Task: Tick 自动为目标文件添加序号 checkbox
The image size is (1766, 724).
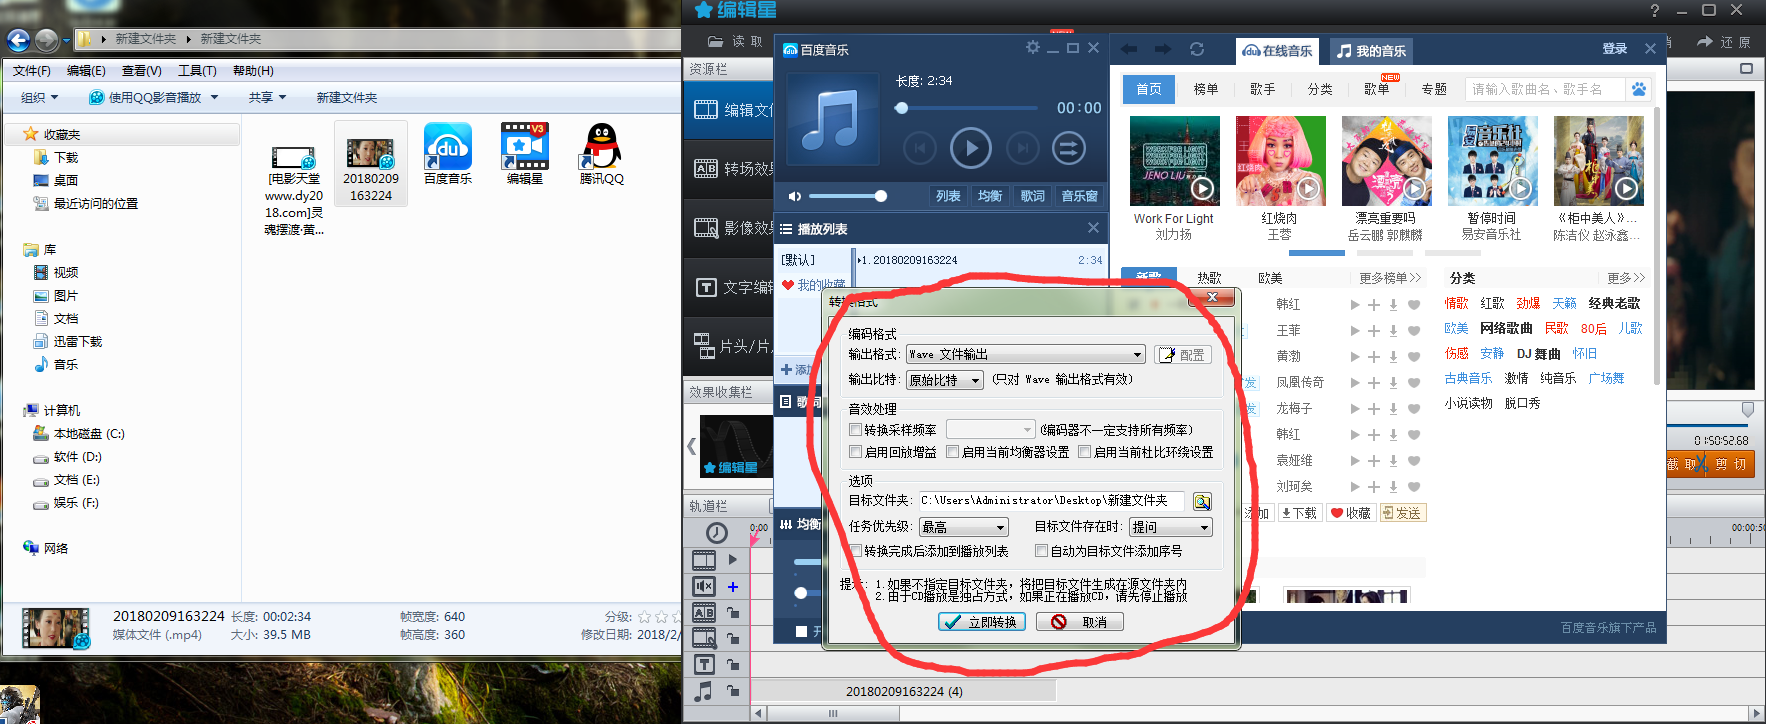Action: [x=1042, y=551]
